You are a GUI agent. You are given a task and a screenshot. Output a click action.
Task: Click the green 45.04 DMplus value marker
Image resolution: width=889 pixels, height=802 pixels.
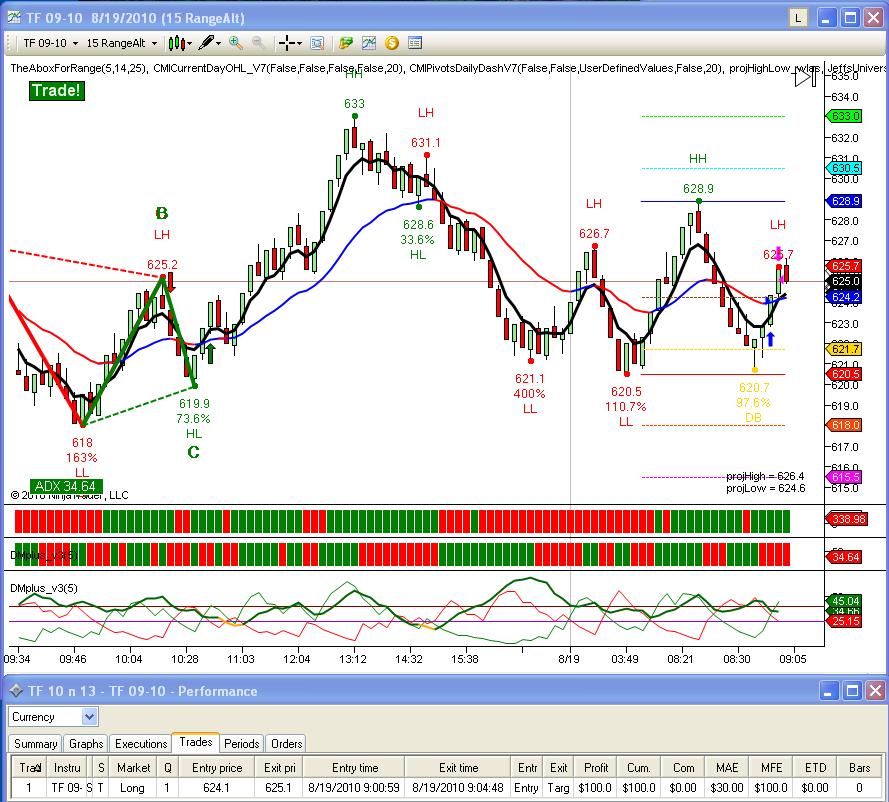click(x=844, y=601)
